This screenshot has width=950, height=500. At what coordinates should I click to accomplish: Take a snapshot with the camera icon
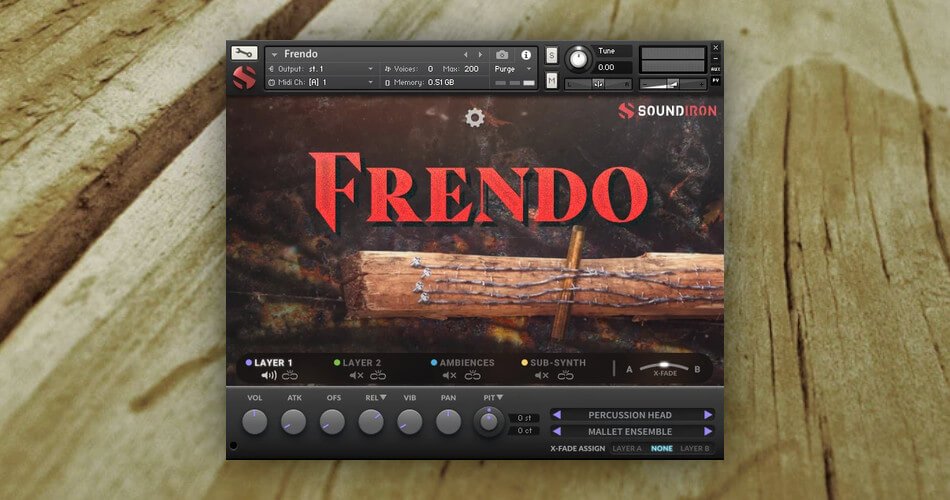[502, 55]
